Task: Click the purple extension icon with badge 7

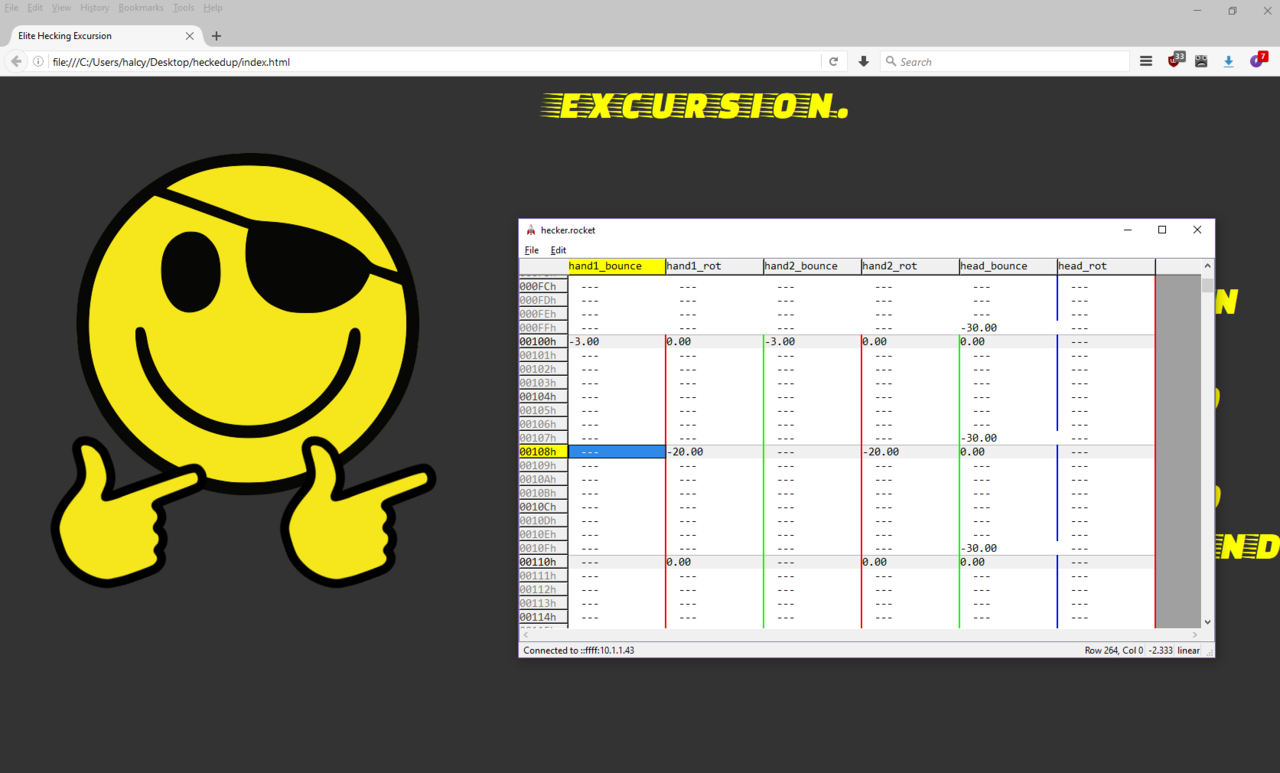Action: click(x=1256, y=62)
